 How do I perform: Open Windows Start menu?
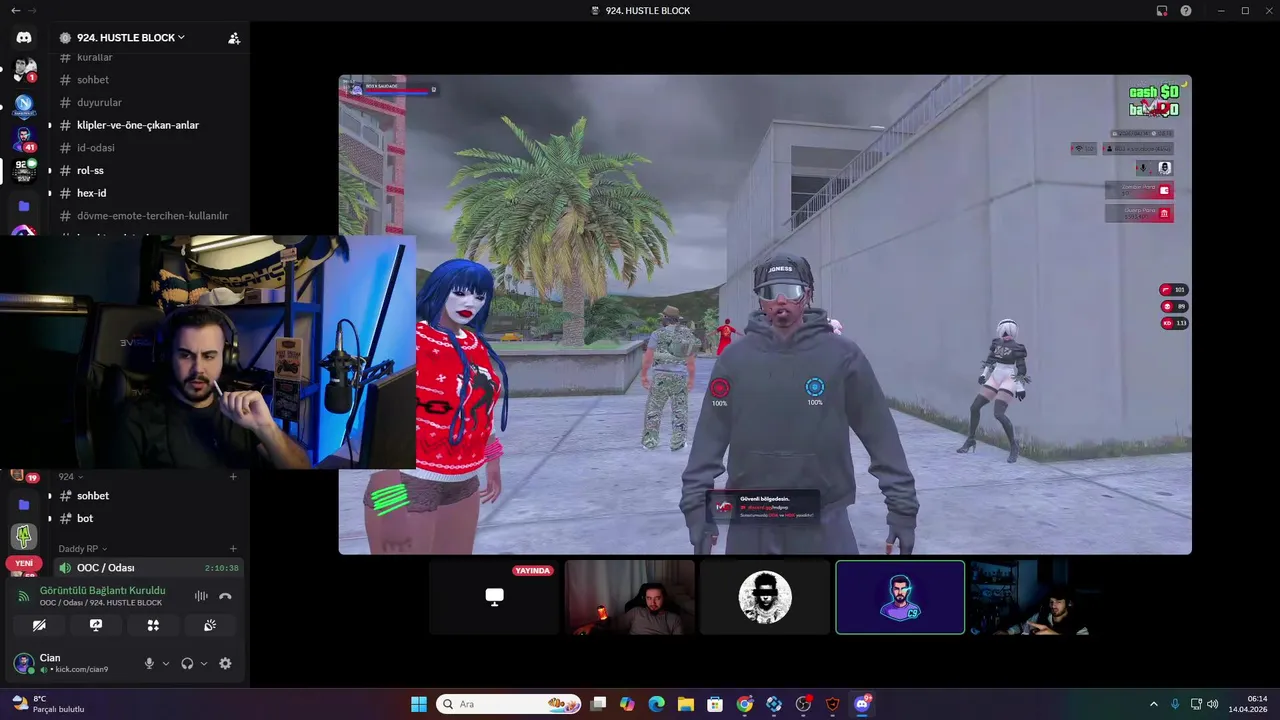click(419, 704)
